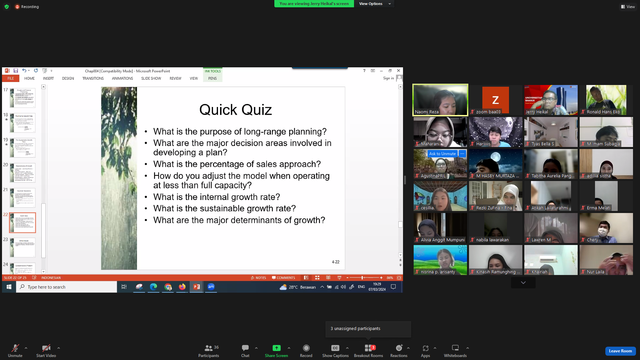This screenshot has width=640, height=360.
Task: Switch to Normal view icon in status bar
Action: 306,278
